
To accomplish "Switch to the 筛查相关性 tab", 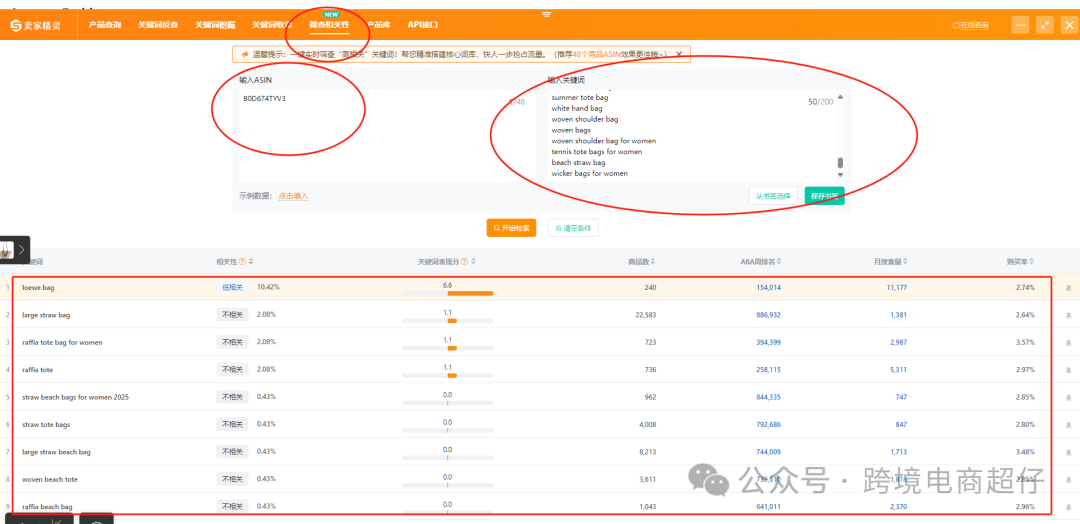I will pos(329,25).
